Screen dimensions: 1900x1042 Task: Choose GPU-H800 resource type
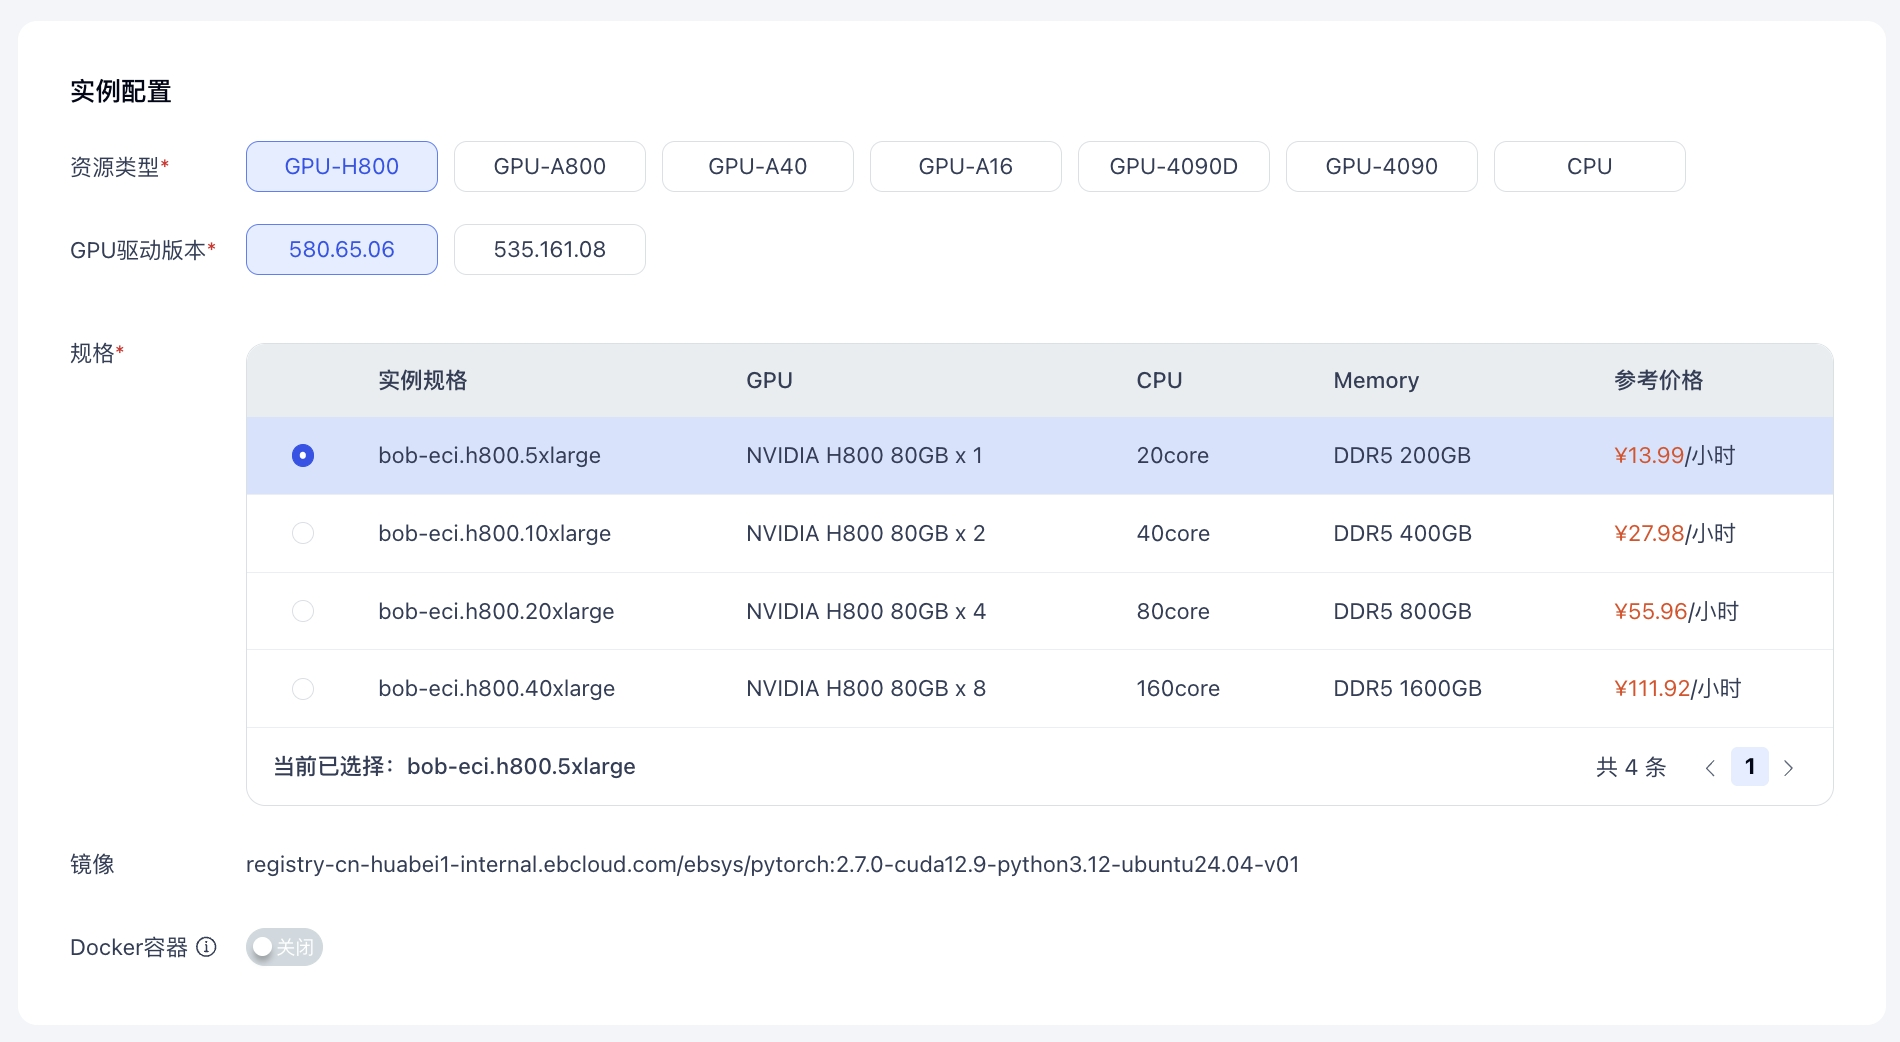(x=342, y=167)
